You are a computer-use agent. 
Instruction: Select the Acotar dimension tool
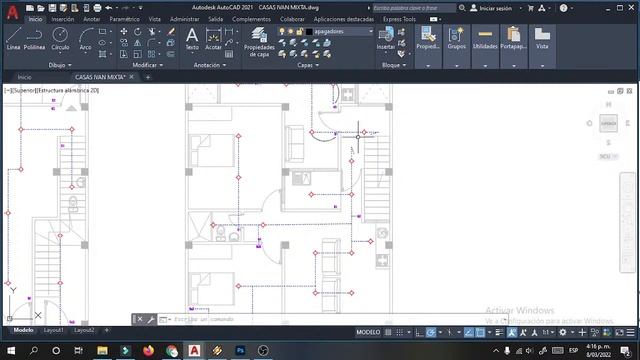point(213,39)
